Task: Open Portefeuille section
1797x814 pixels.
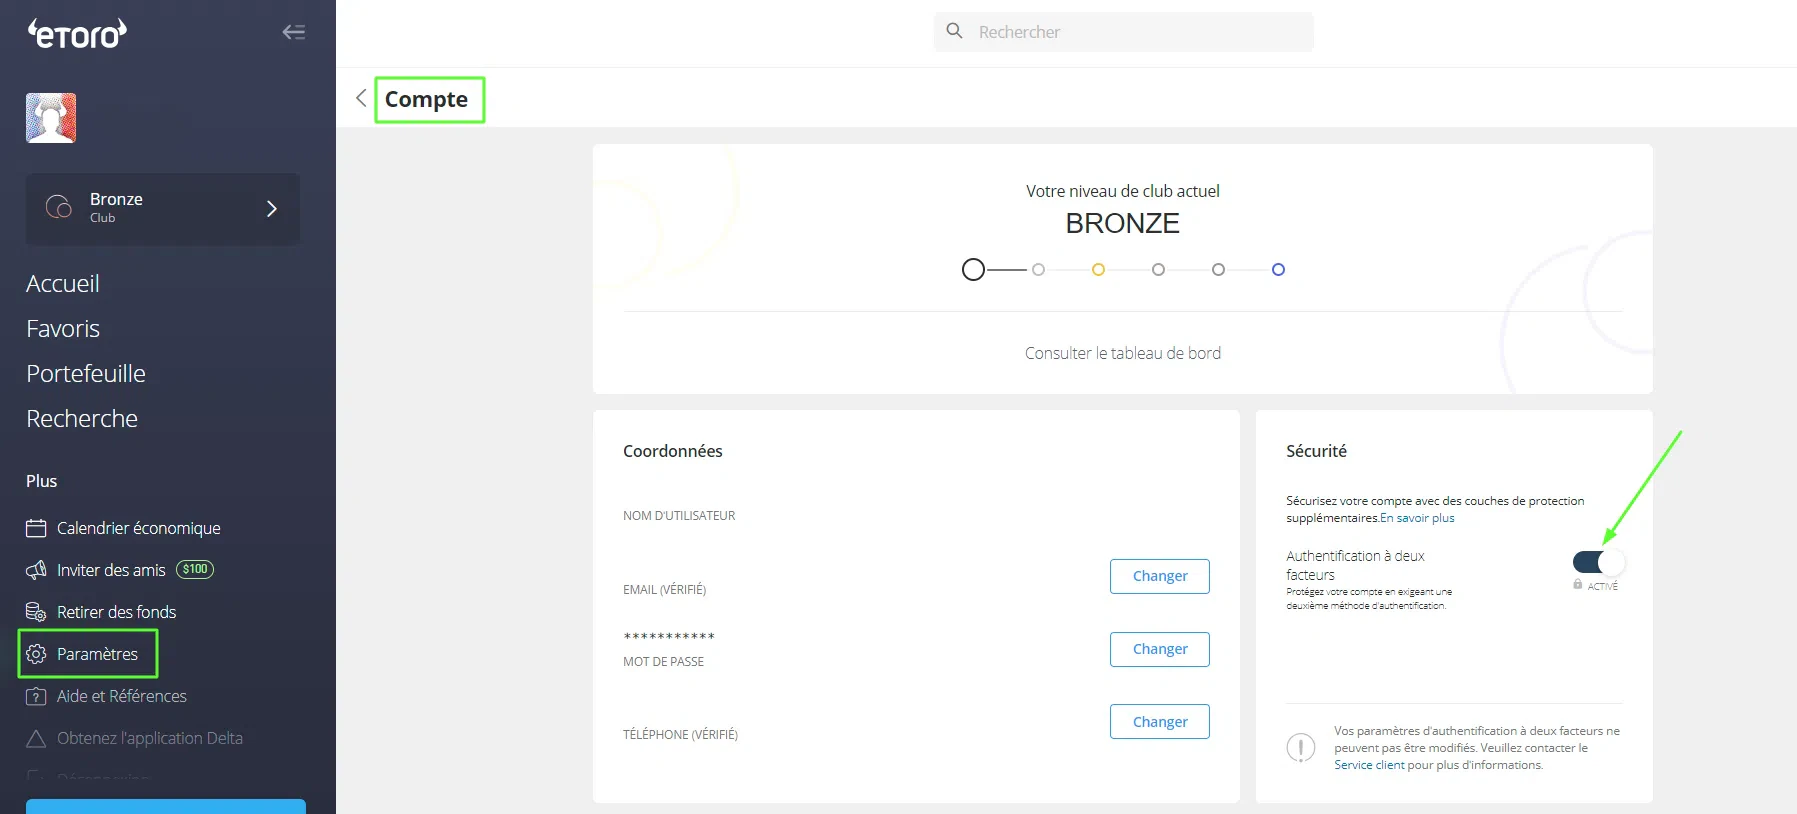Action: click(86, 374)
